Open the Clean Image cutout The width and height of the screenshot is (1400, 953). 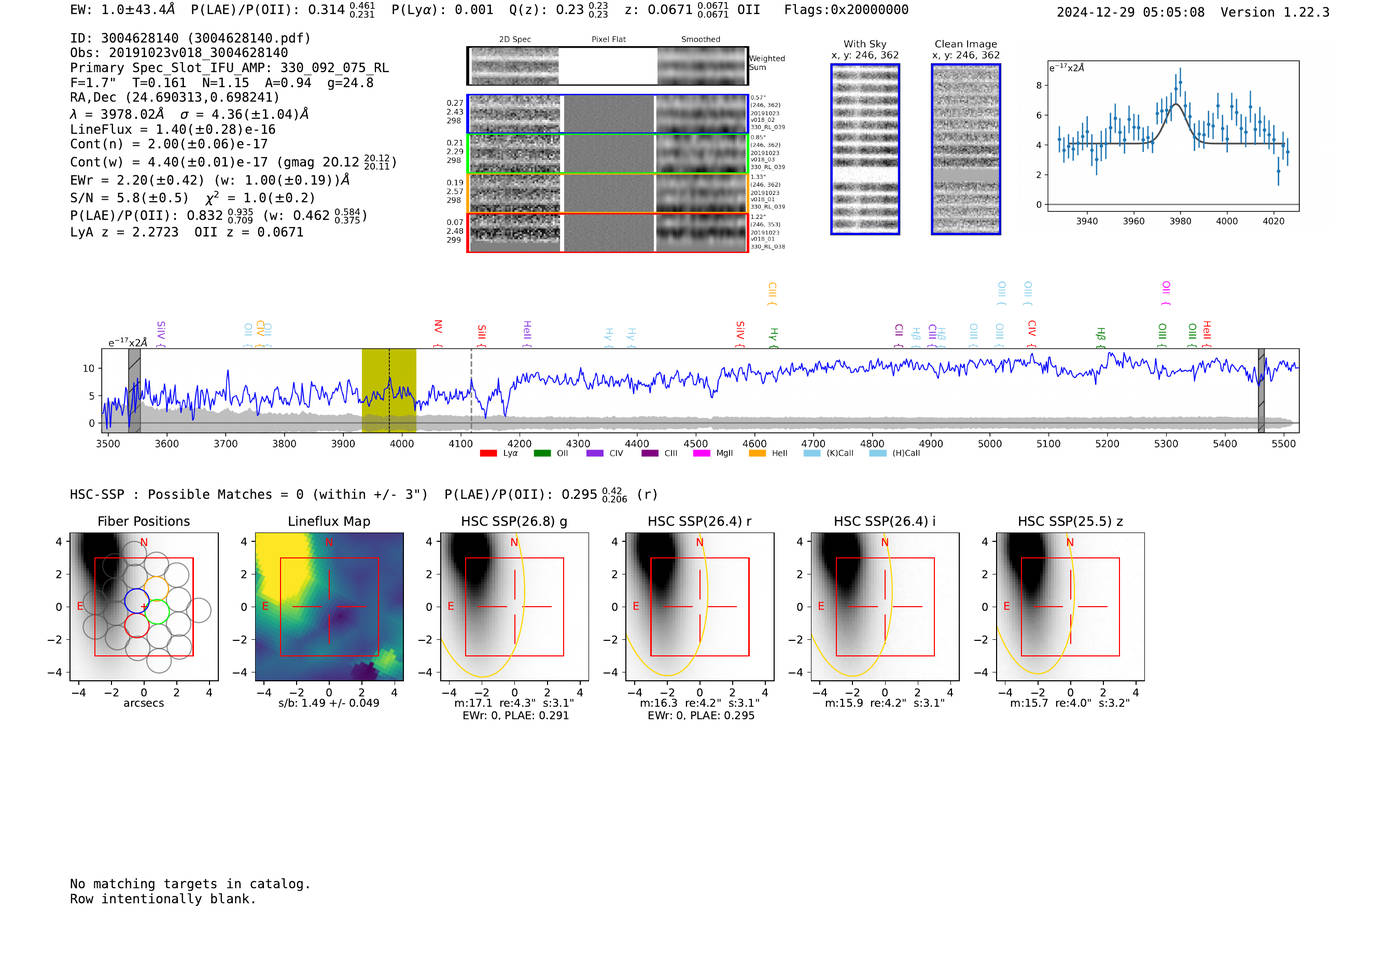(x=966, y=149)
